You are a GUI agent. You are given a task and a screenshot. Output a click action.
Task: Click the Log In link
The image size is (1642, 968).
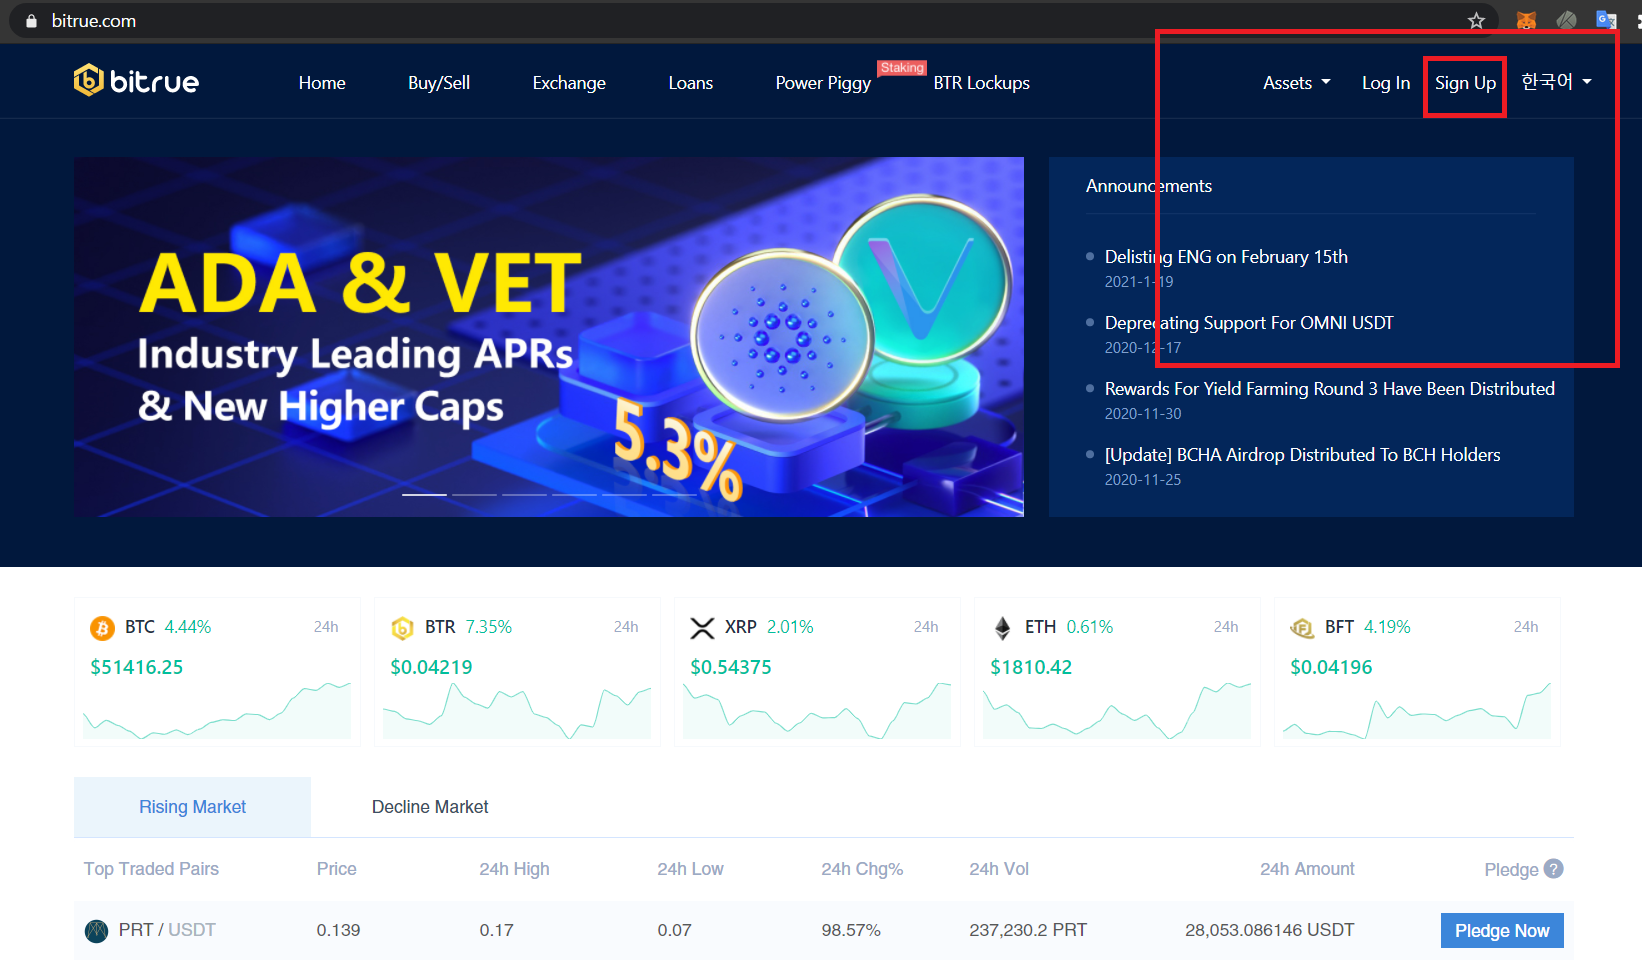[1386, 83]
